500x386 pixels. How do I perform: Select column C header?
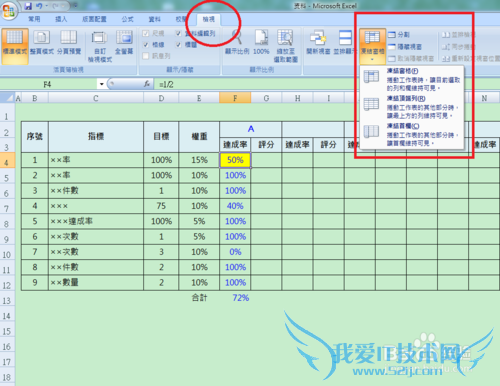[96, 98]
